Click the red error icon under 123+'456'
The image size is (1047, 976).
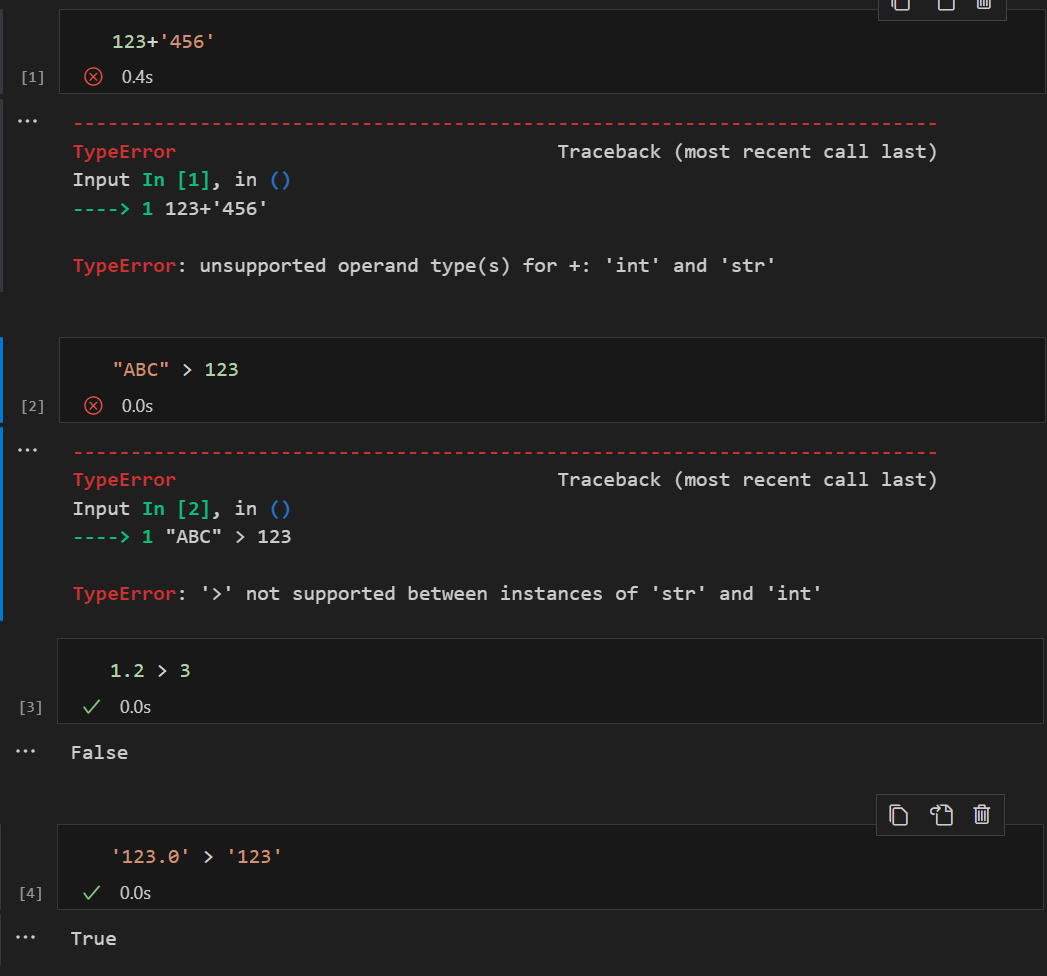93,77
